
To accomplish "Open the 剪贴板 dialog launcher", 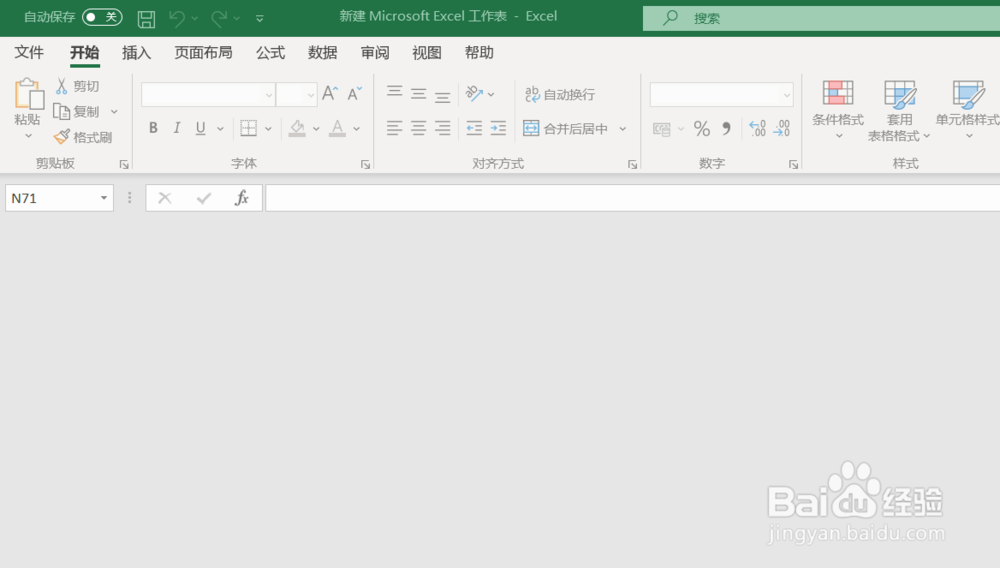I will 124,164.
